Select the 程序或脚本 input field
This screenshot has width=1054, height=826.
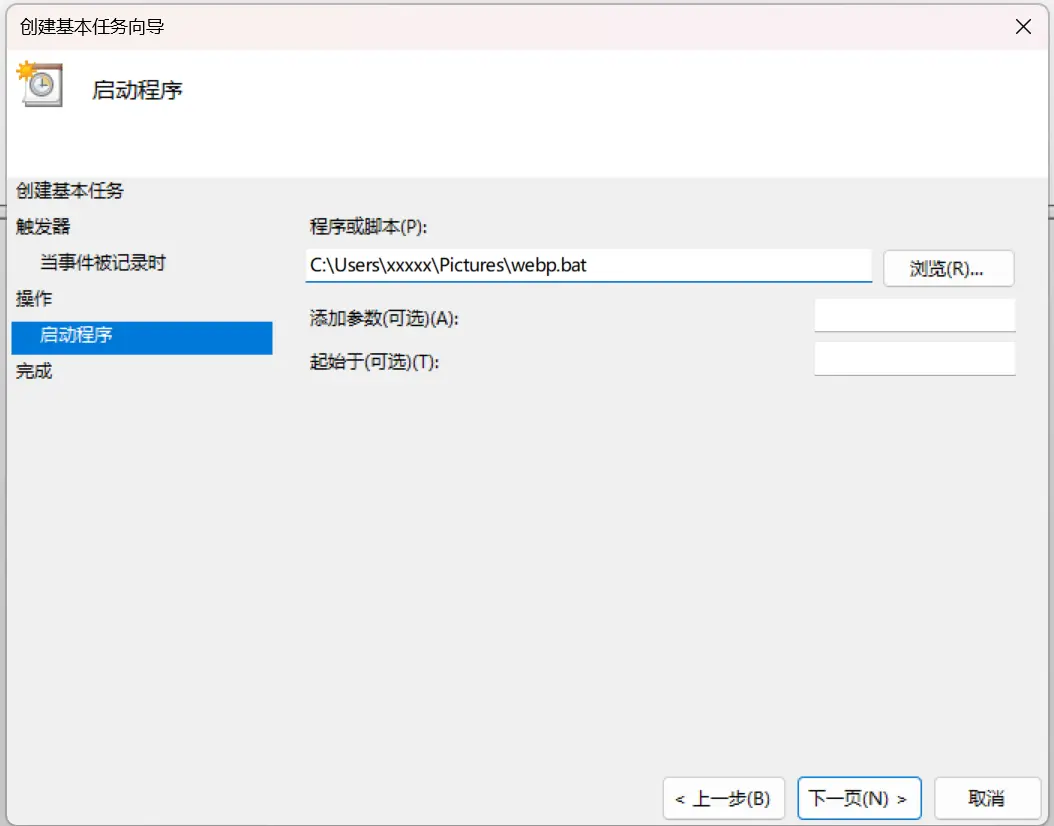(588, 266)
